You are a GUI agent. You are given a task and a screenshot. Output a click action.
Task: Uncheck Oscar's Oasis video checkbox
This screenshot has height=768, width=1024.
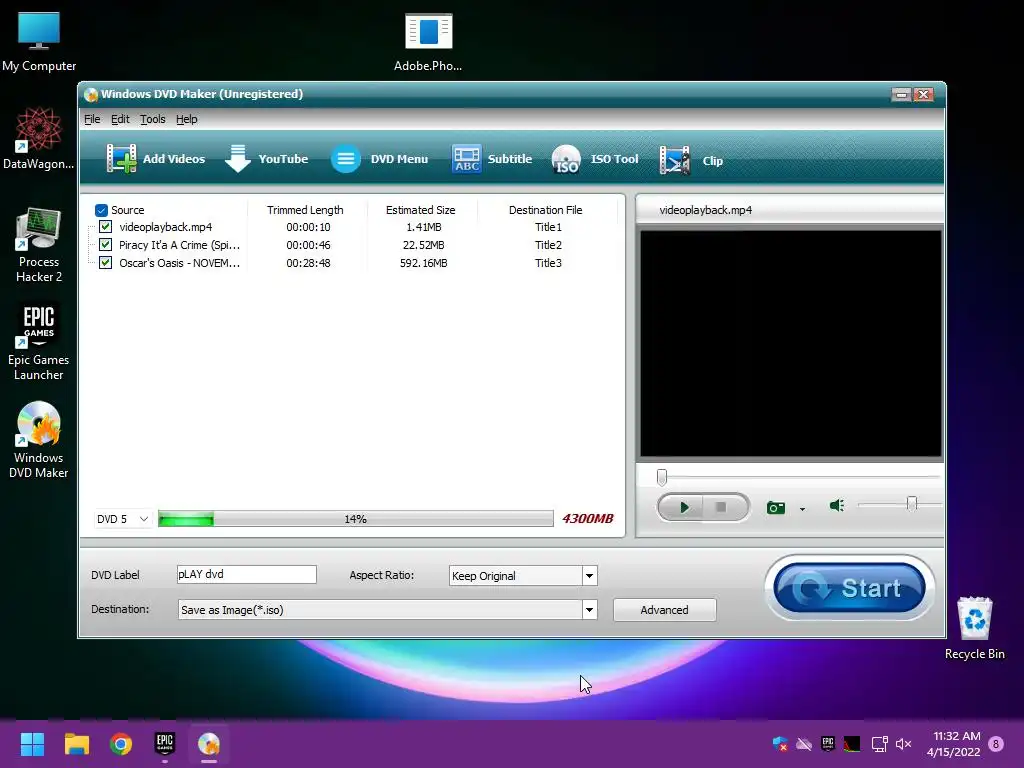(x=105, y=263)
